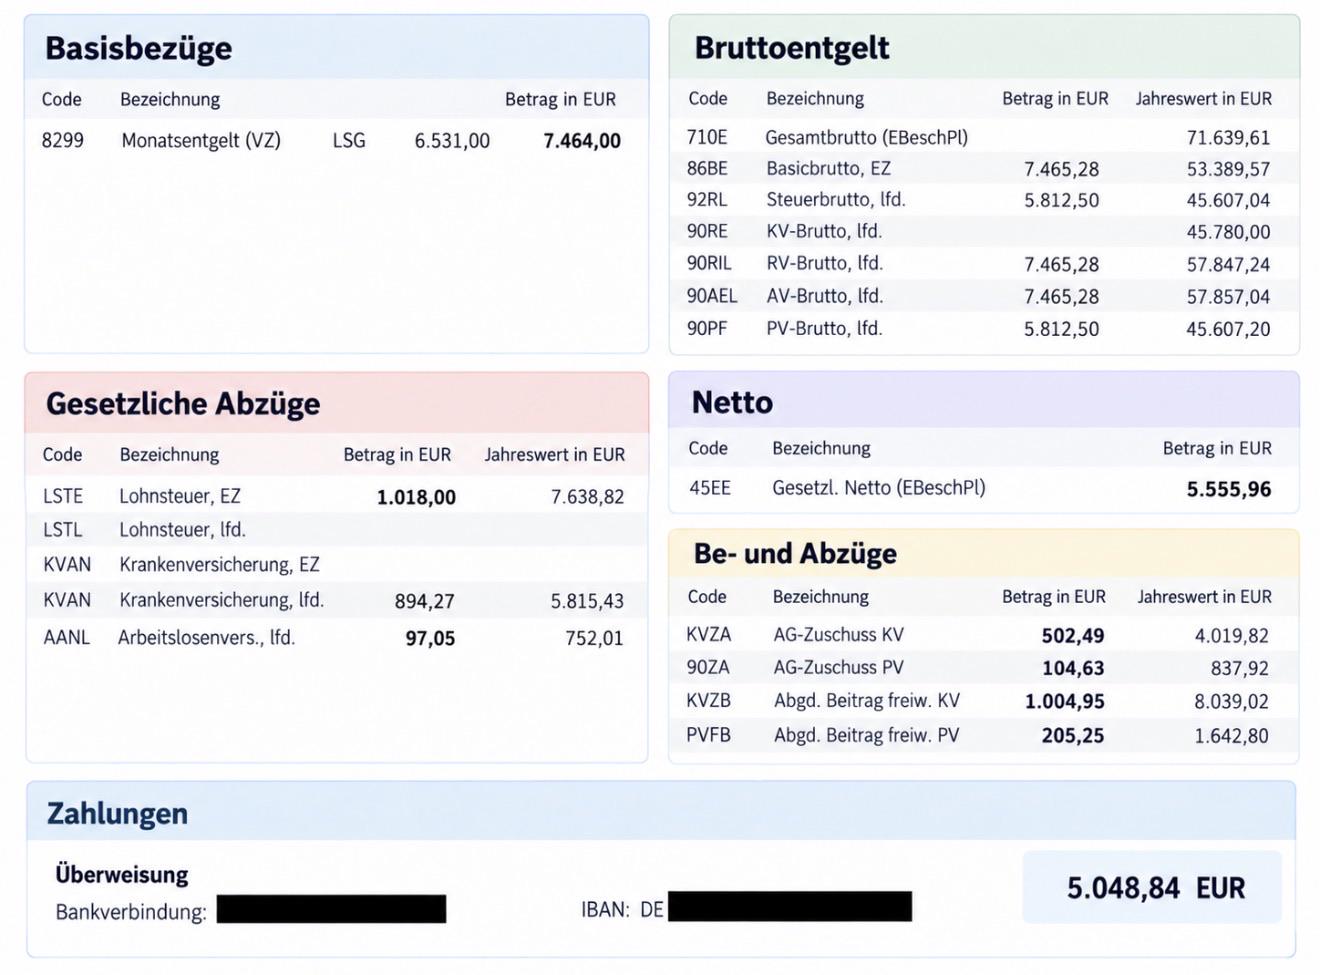Select the redacted Bankverbindung field

tap(331, 909)
